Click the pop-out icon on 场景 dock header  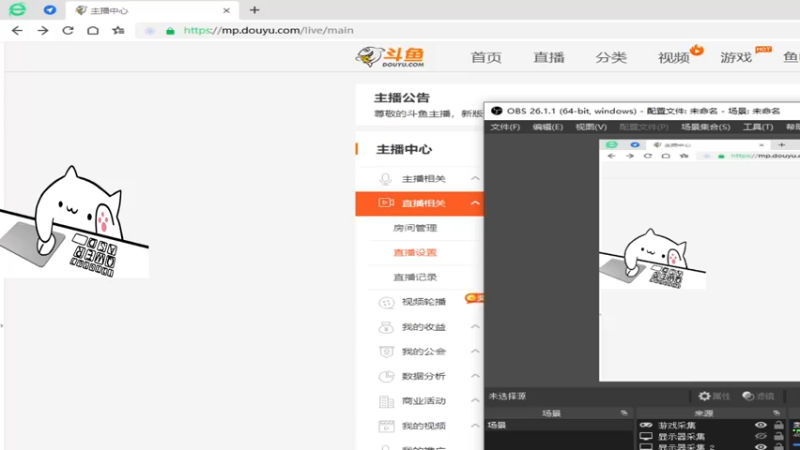[624, 413]
